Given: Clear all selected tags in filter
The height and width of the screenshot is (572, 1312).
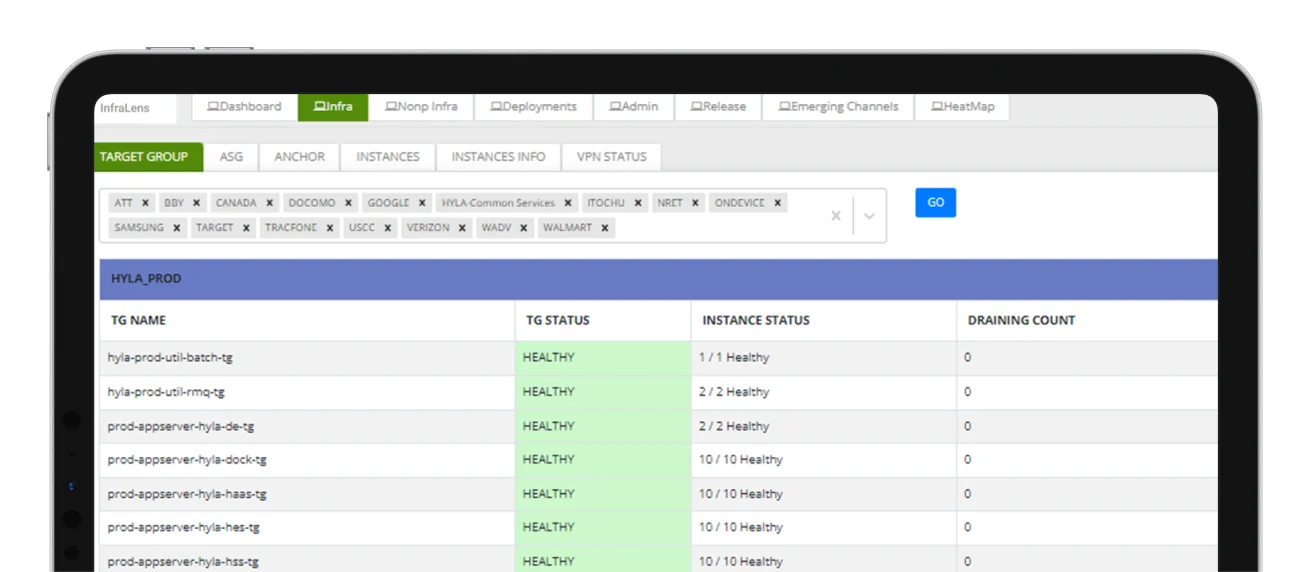Looking at the screenshot, I should [836, 216].
